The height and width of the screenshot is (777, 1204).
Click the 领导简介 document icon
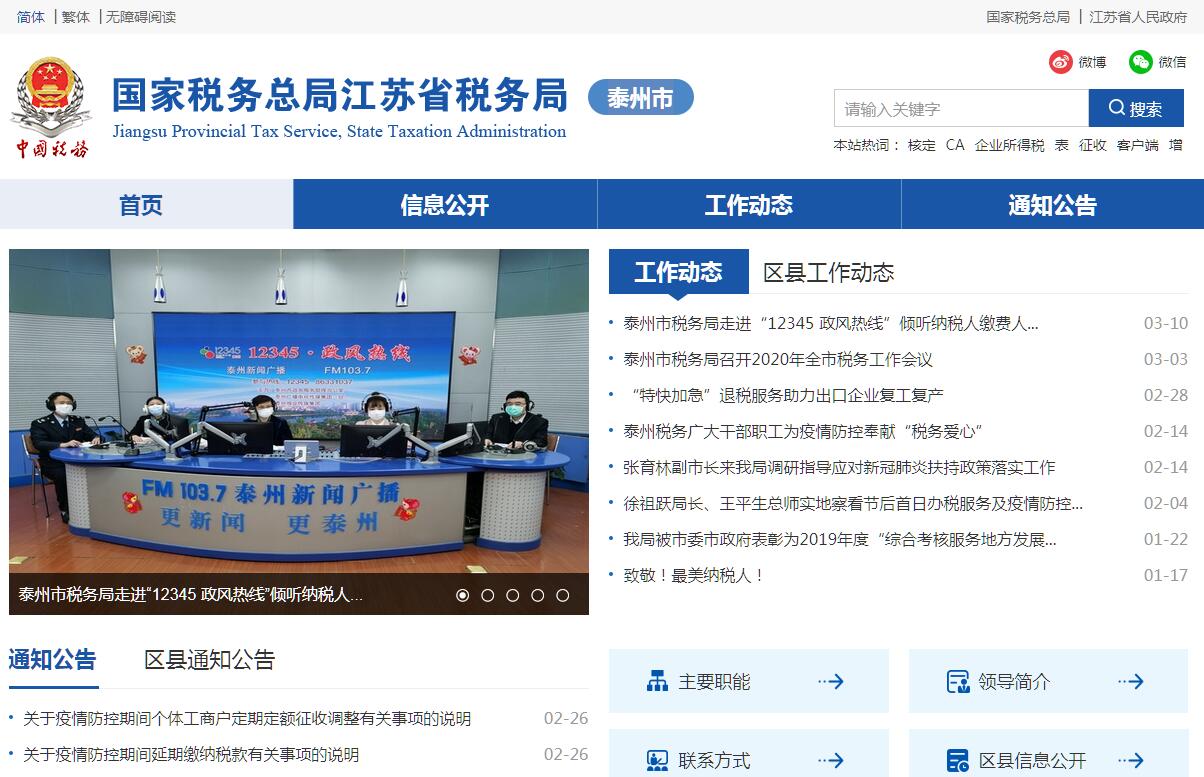(x=957, y=682)
